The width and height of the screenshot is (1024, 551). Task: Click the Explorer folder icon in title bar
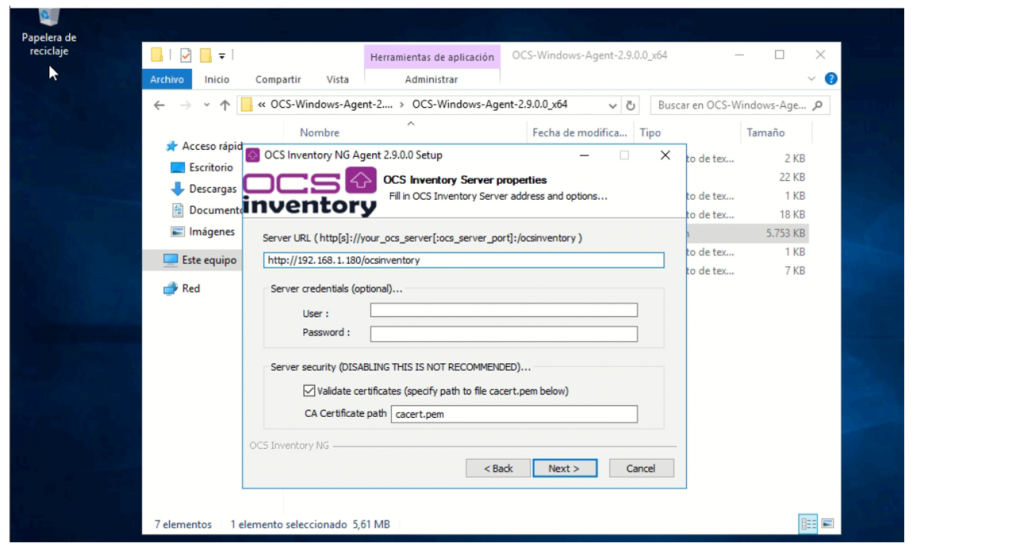157,55
